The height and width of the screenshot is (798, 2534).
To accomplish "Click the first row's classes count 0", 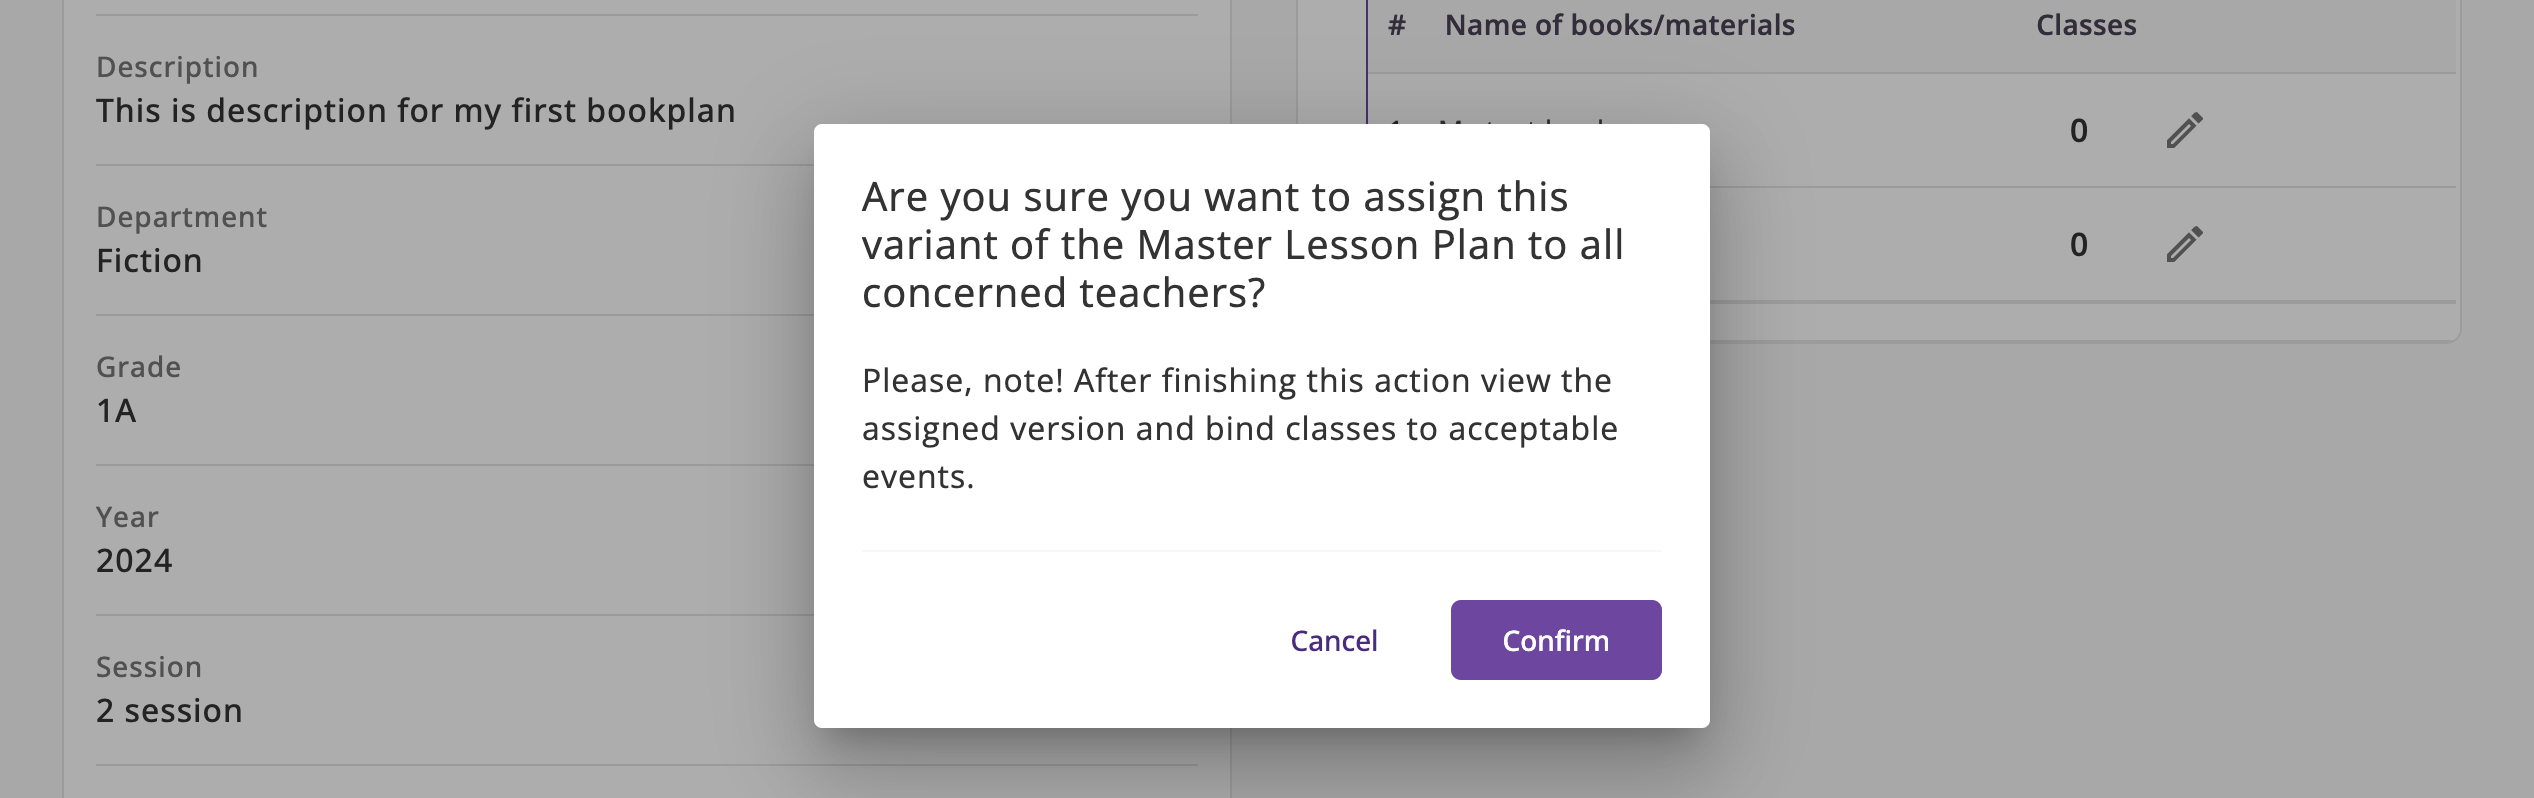I will click(x=2079, y=131).
